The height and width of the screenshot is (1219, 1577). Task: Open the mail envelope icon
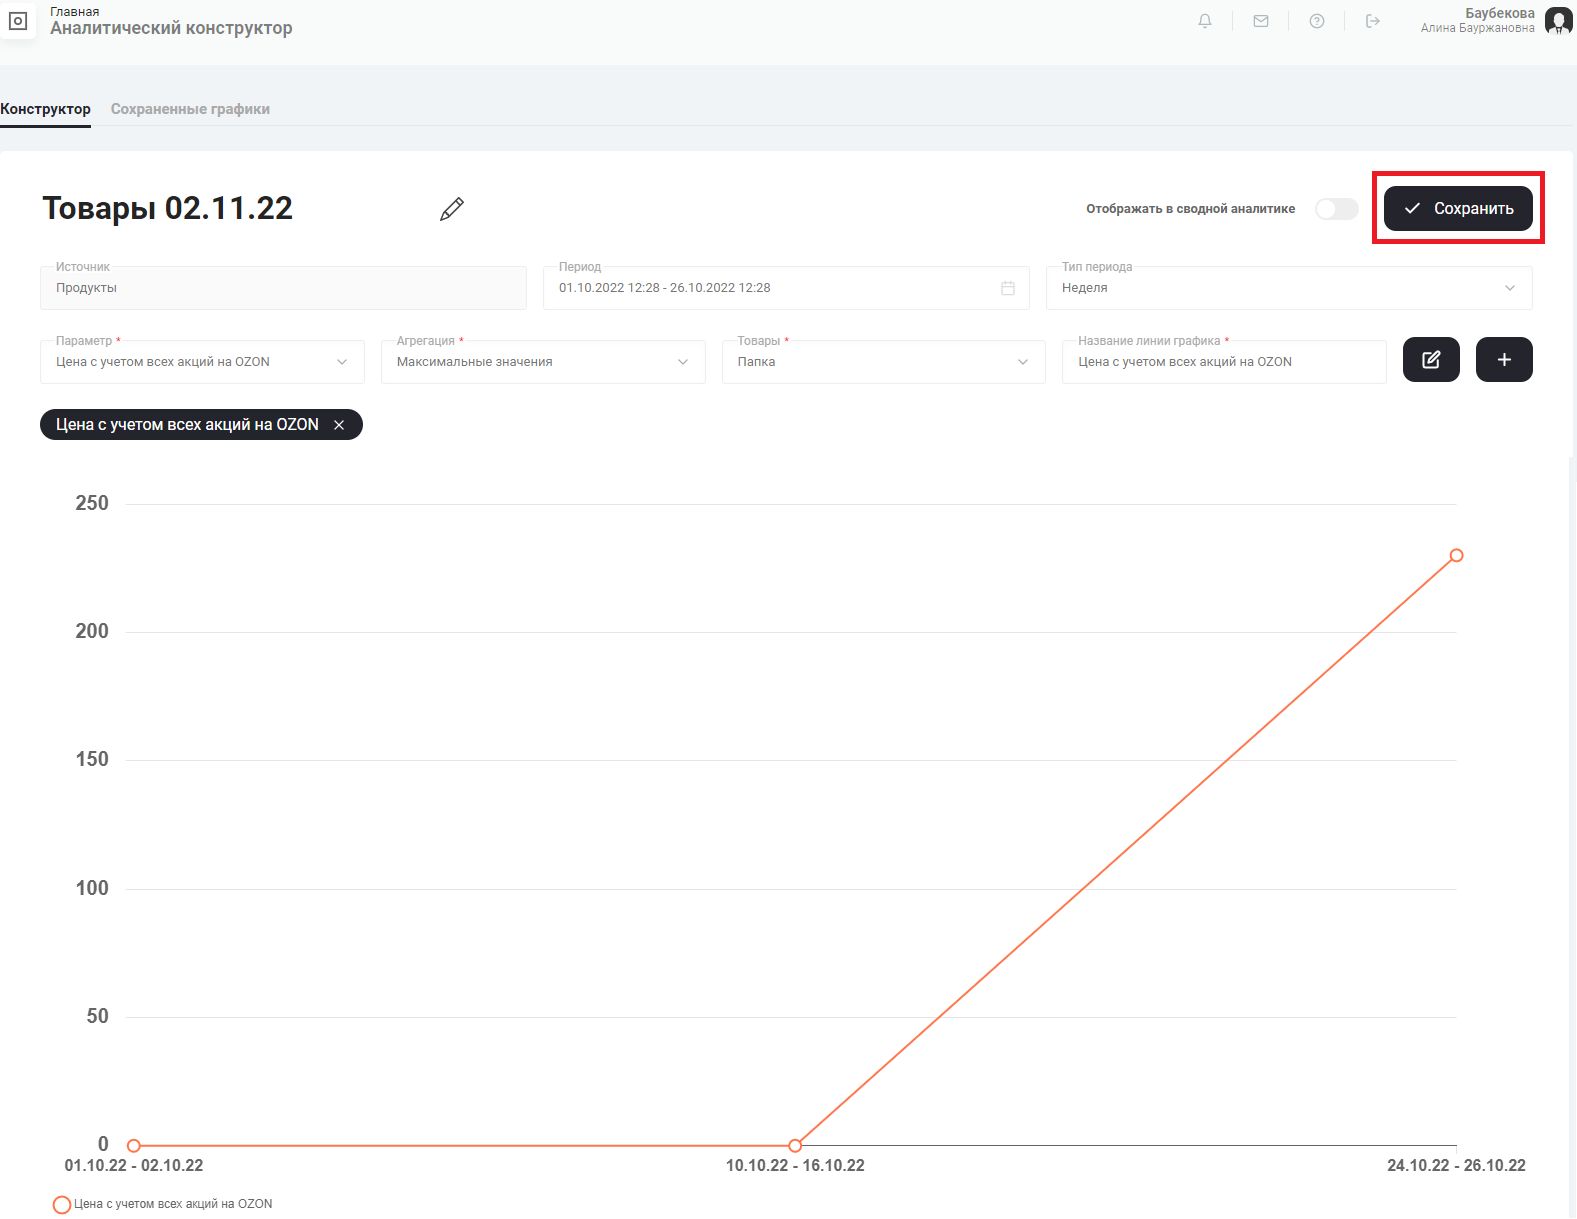(1261, 21)
